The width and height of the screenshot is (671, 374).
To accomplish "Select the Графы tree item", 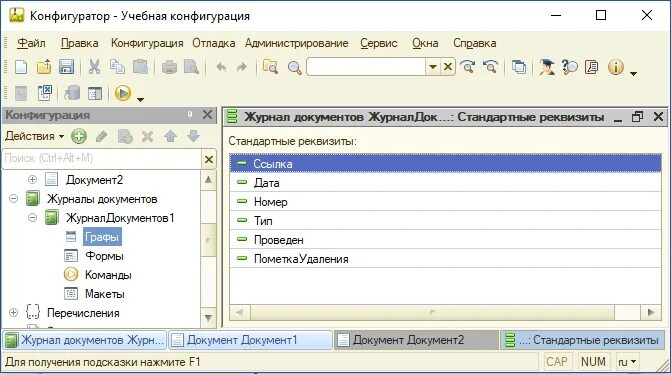I will (102, 237).
